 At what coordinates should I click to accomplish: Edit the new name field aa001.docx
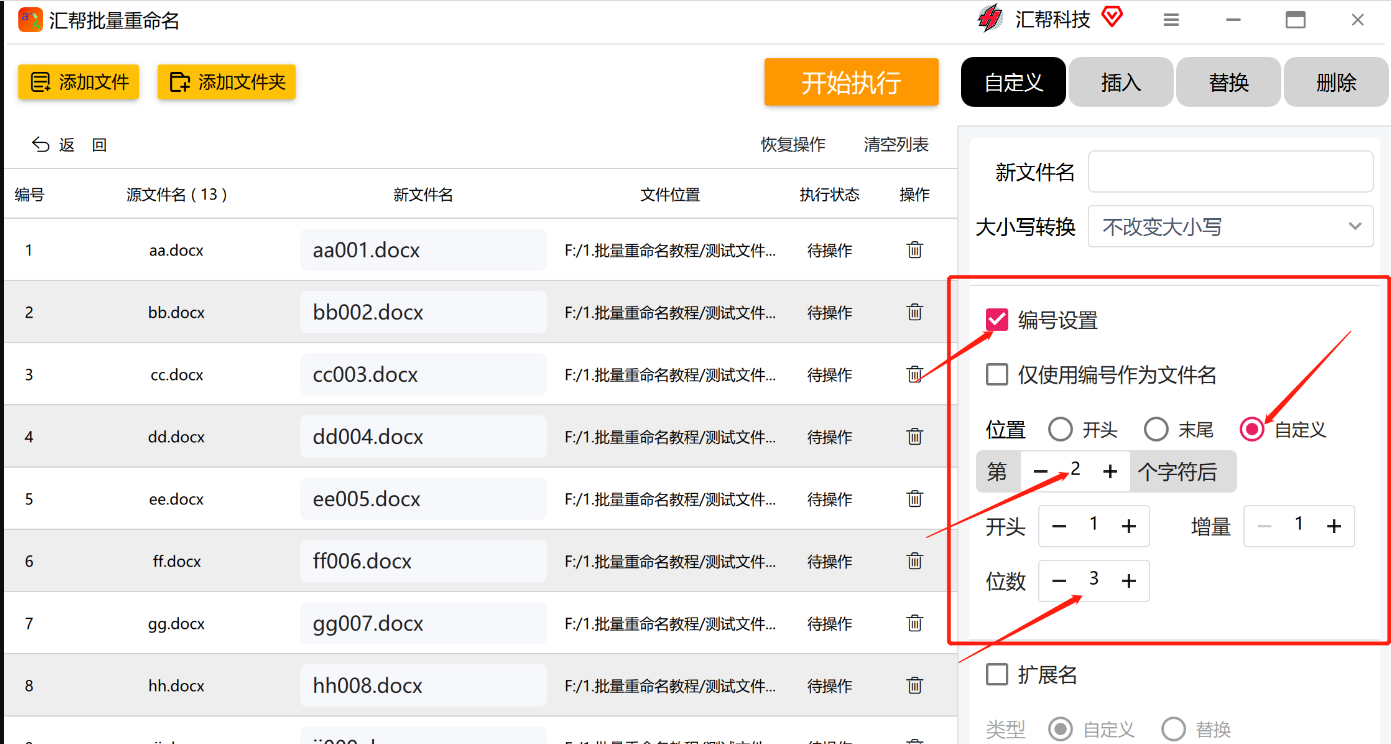coord(423,250)
